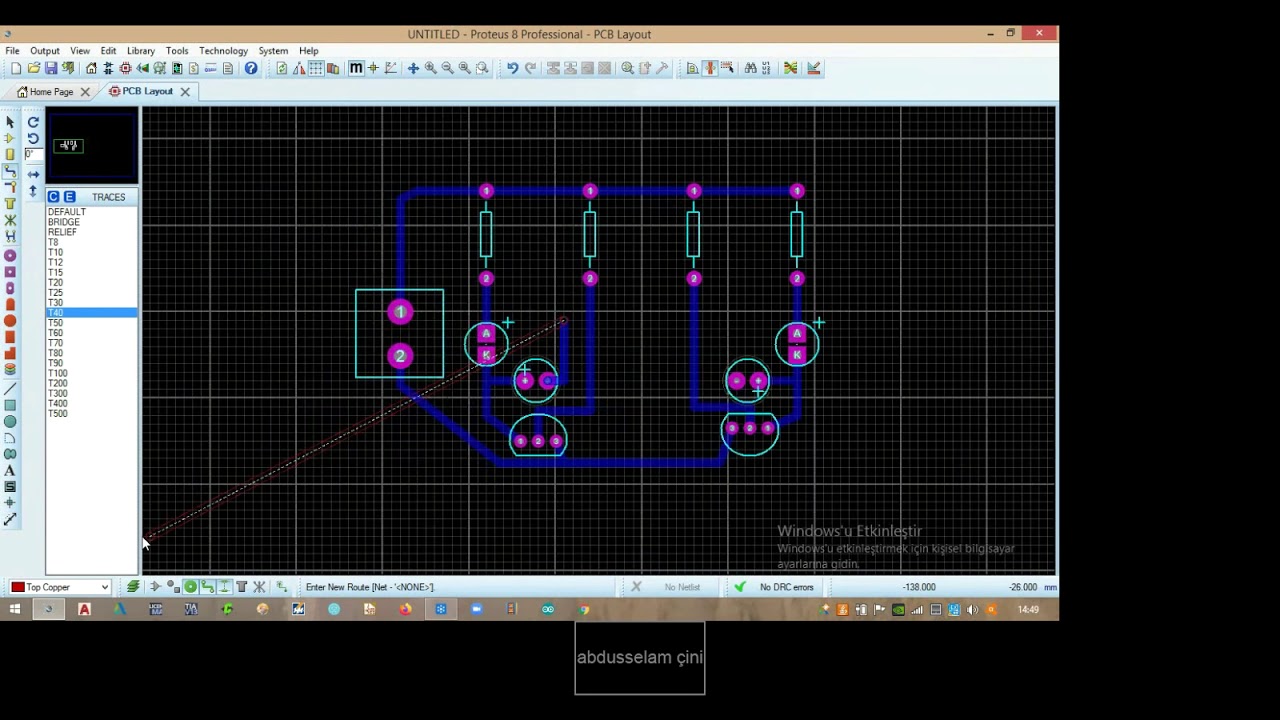This screenshot has height=720, width=1280.
Task: Click the Zoom Out magnifier icon
Action: (x=448, y=68)
